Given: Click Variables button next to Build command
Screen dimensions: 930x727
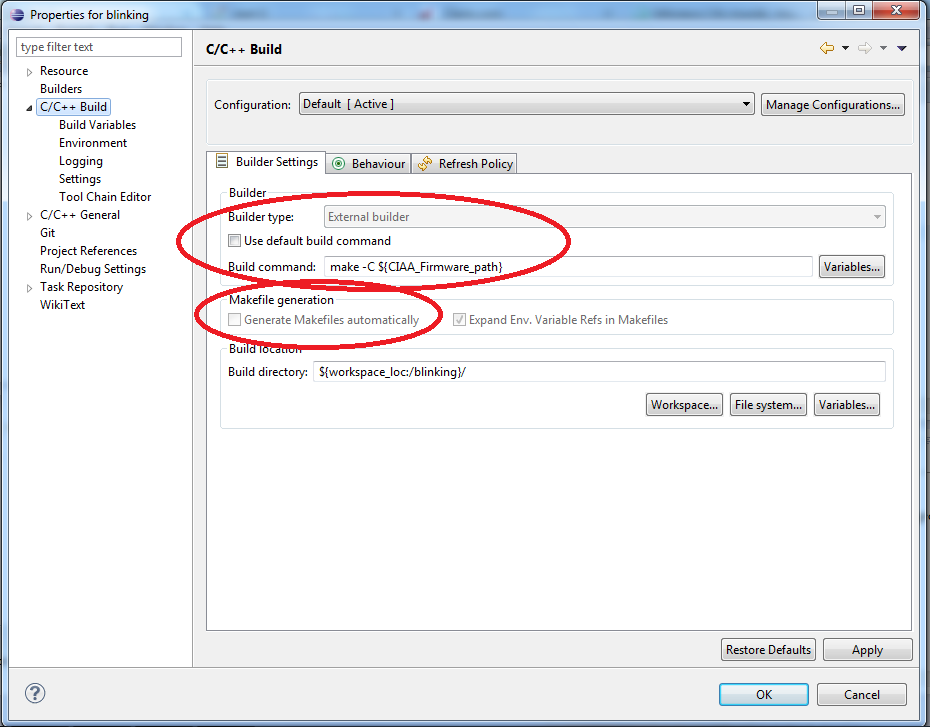Looking at the screenshot, I should [x=852, y=267].
